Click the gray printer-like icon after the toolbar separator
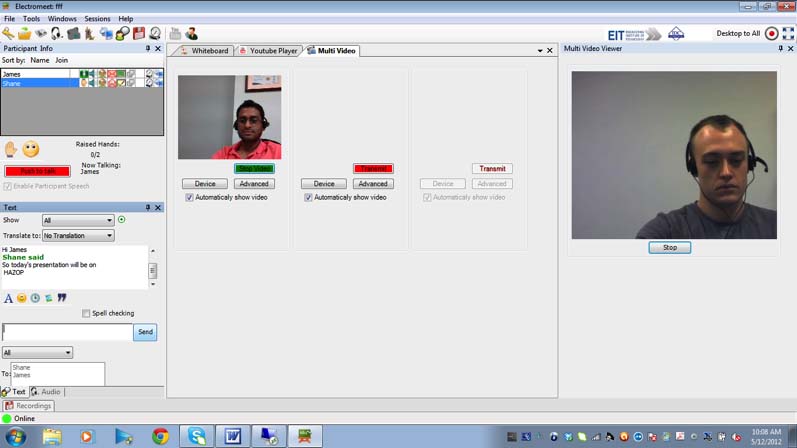Viewport: 797px width, 448px height. click(x=175, y=34)
